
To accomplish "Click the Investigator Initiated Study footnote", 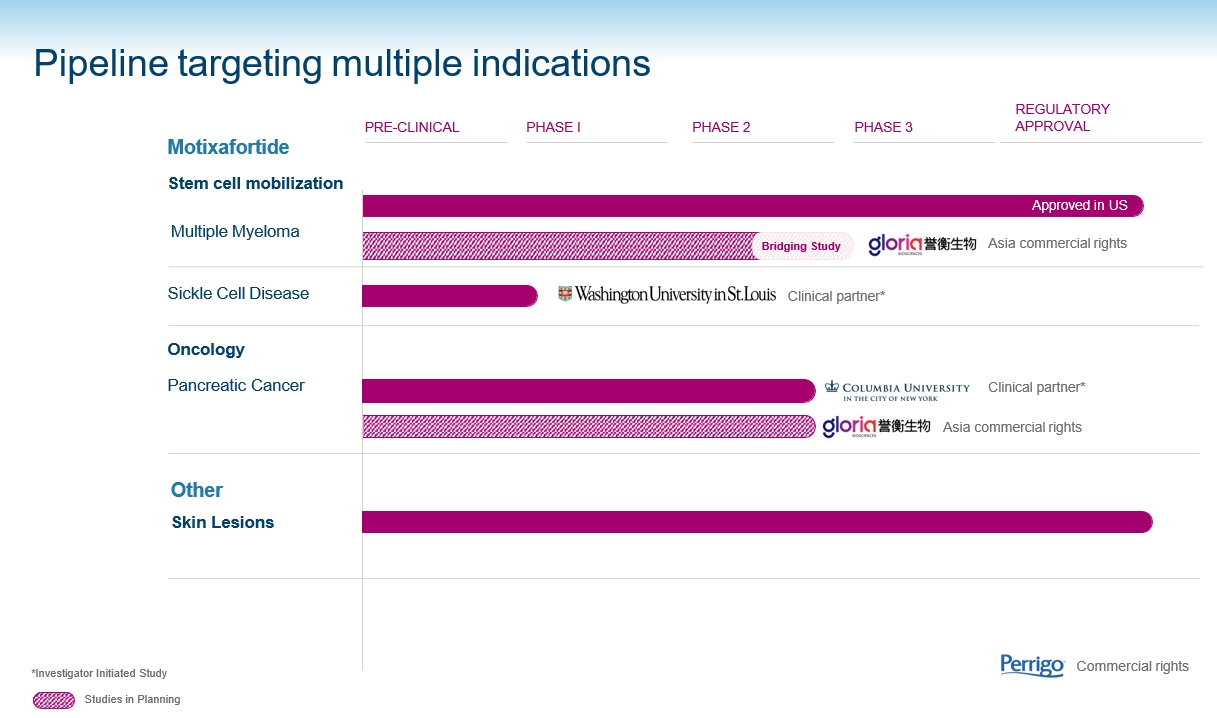I will (x=99, y=674).
